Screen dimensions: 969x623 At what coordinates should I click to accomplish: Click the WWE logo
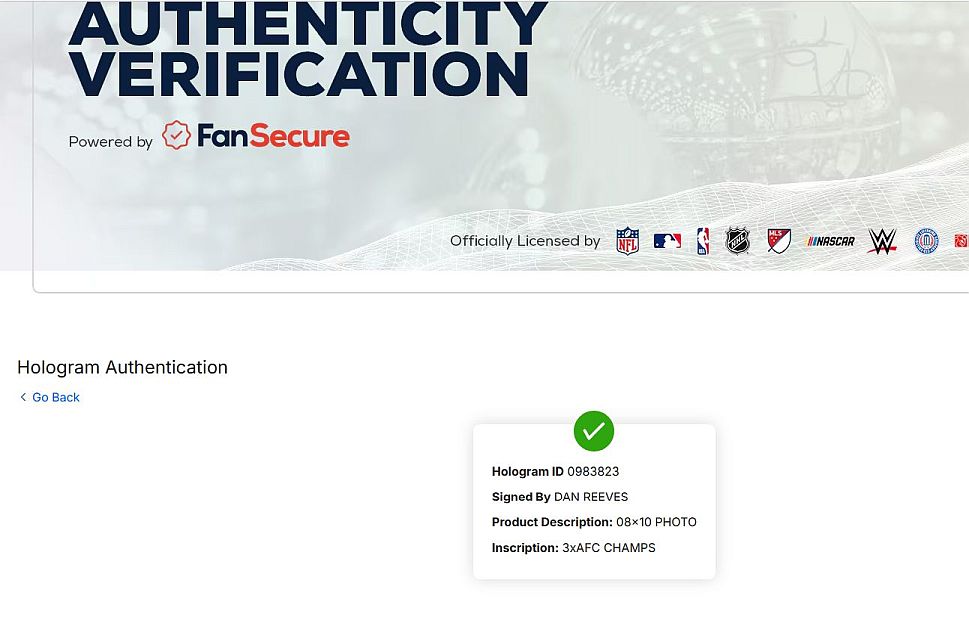[882, 241]
